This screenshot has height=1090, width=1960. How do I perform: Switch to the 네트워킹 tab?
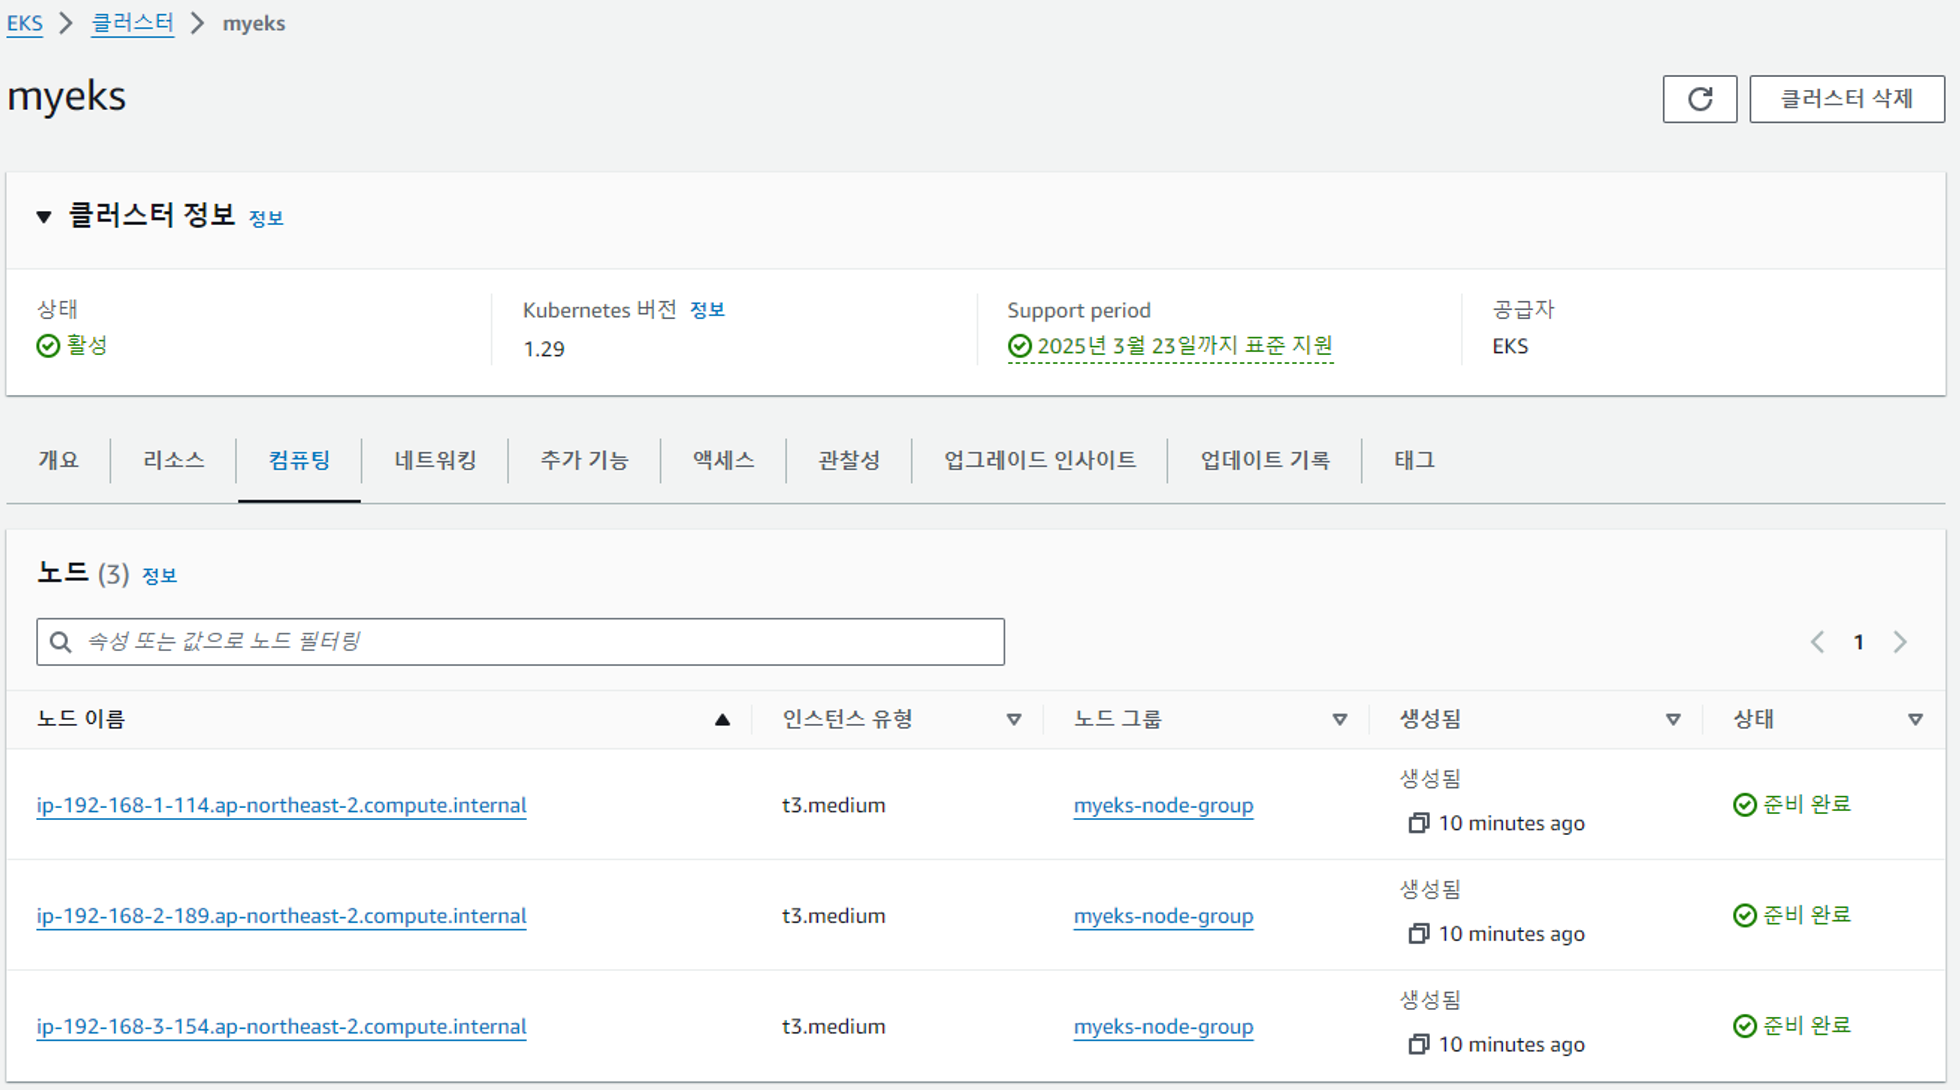click(x=435, y=460)
